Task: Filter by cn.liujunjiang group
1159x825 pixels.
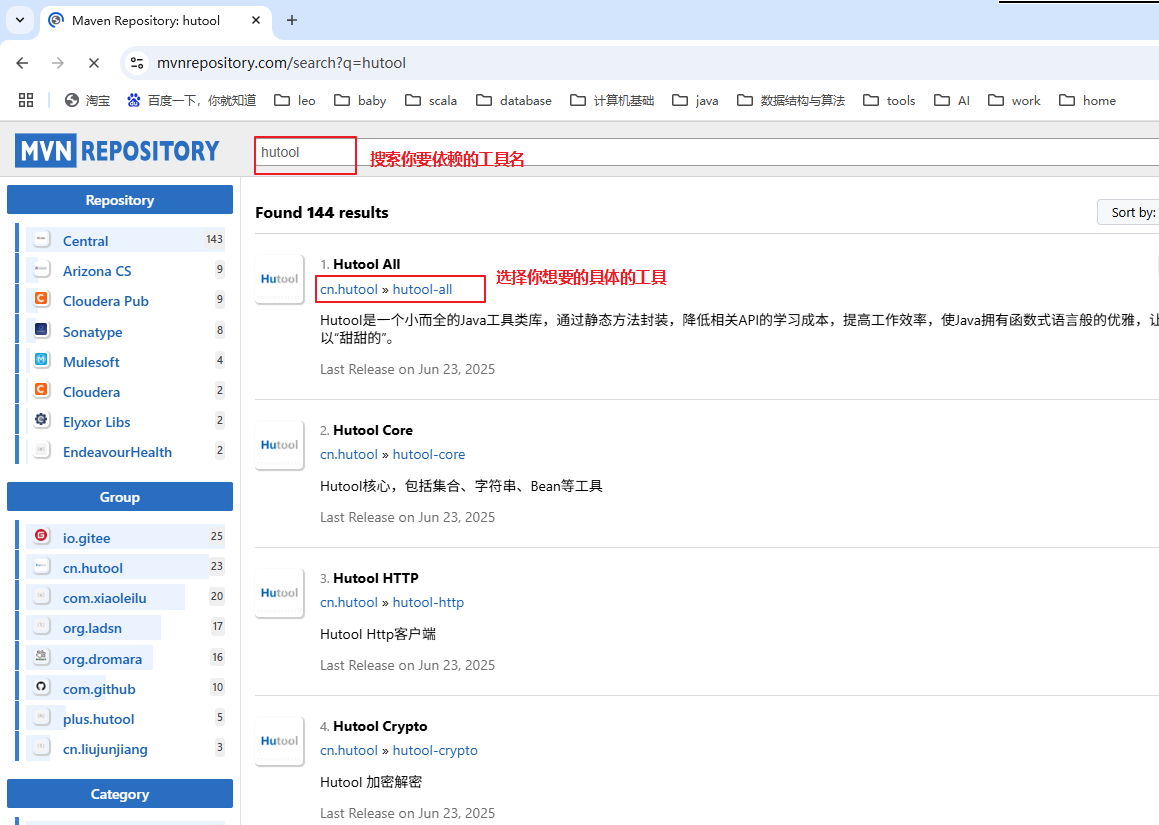Action: coord(105,750)
